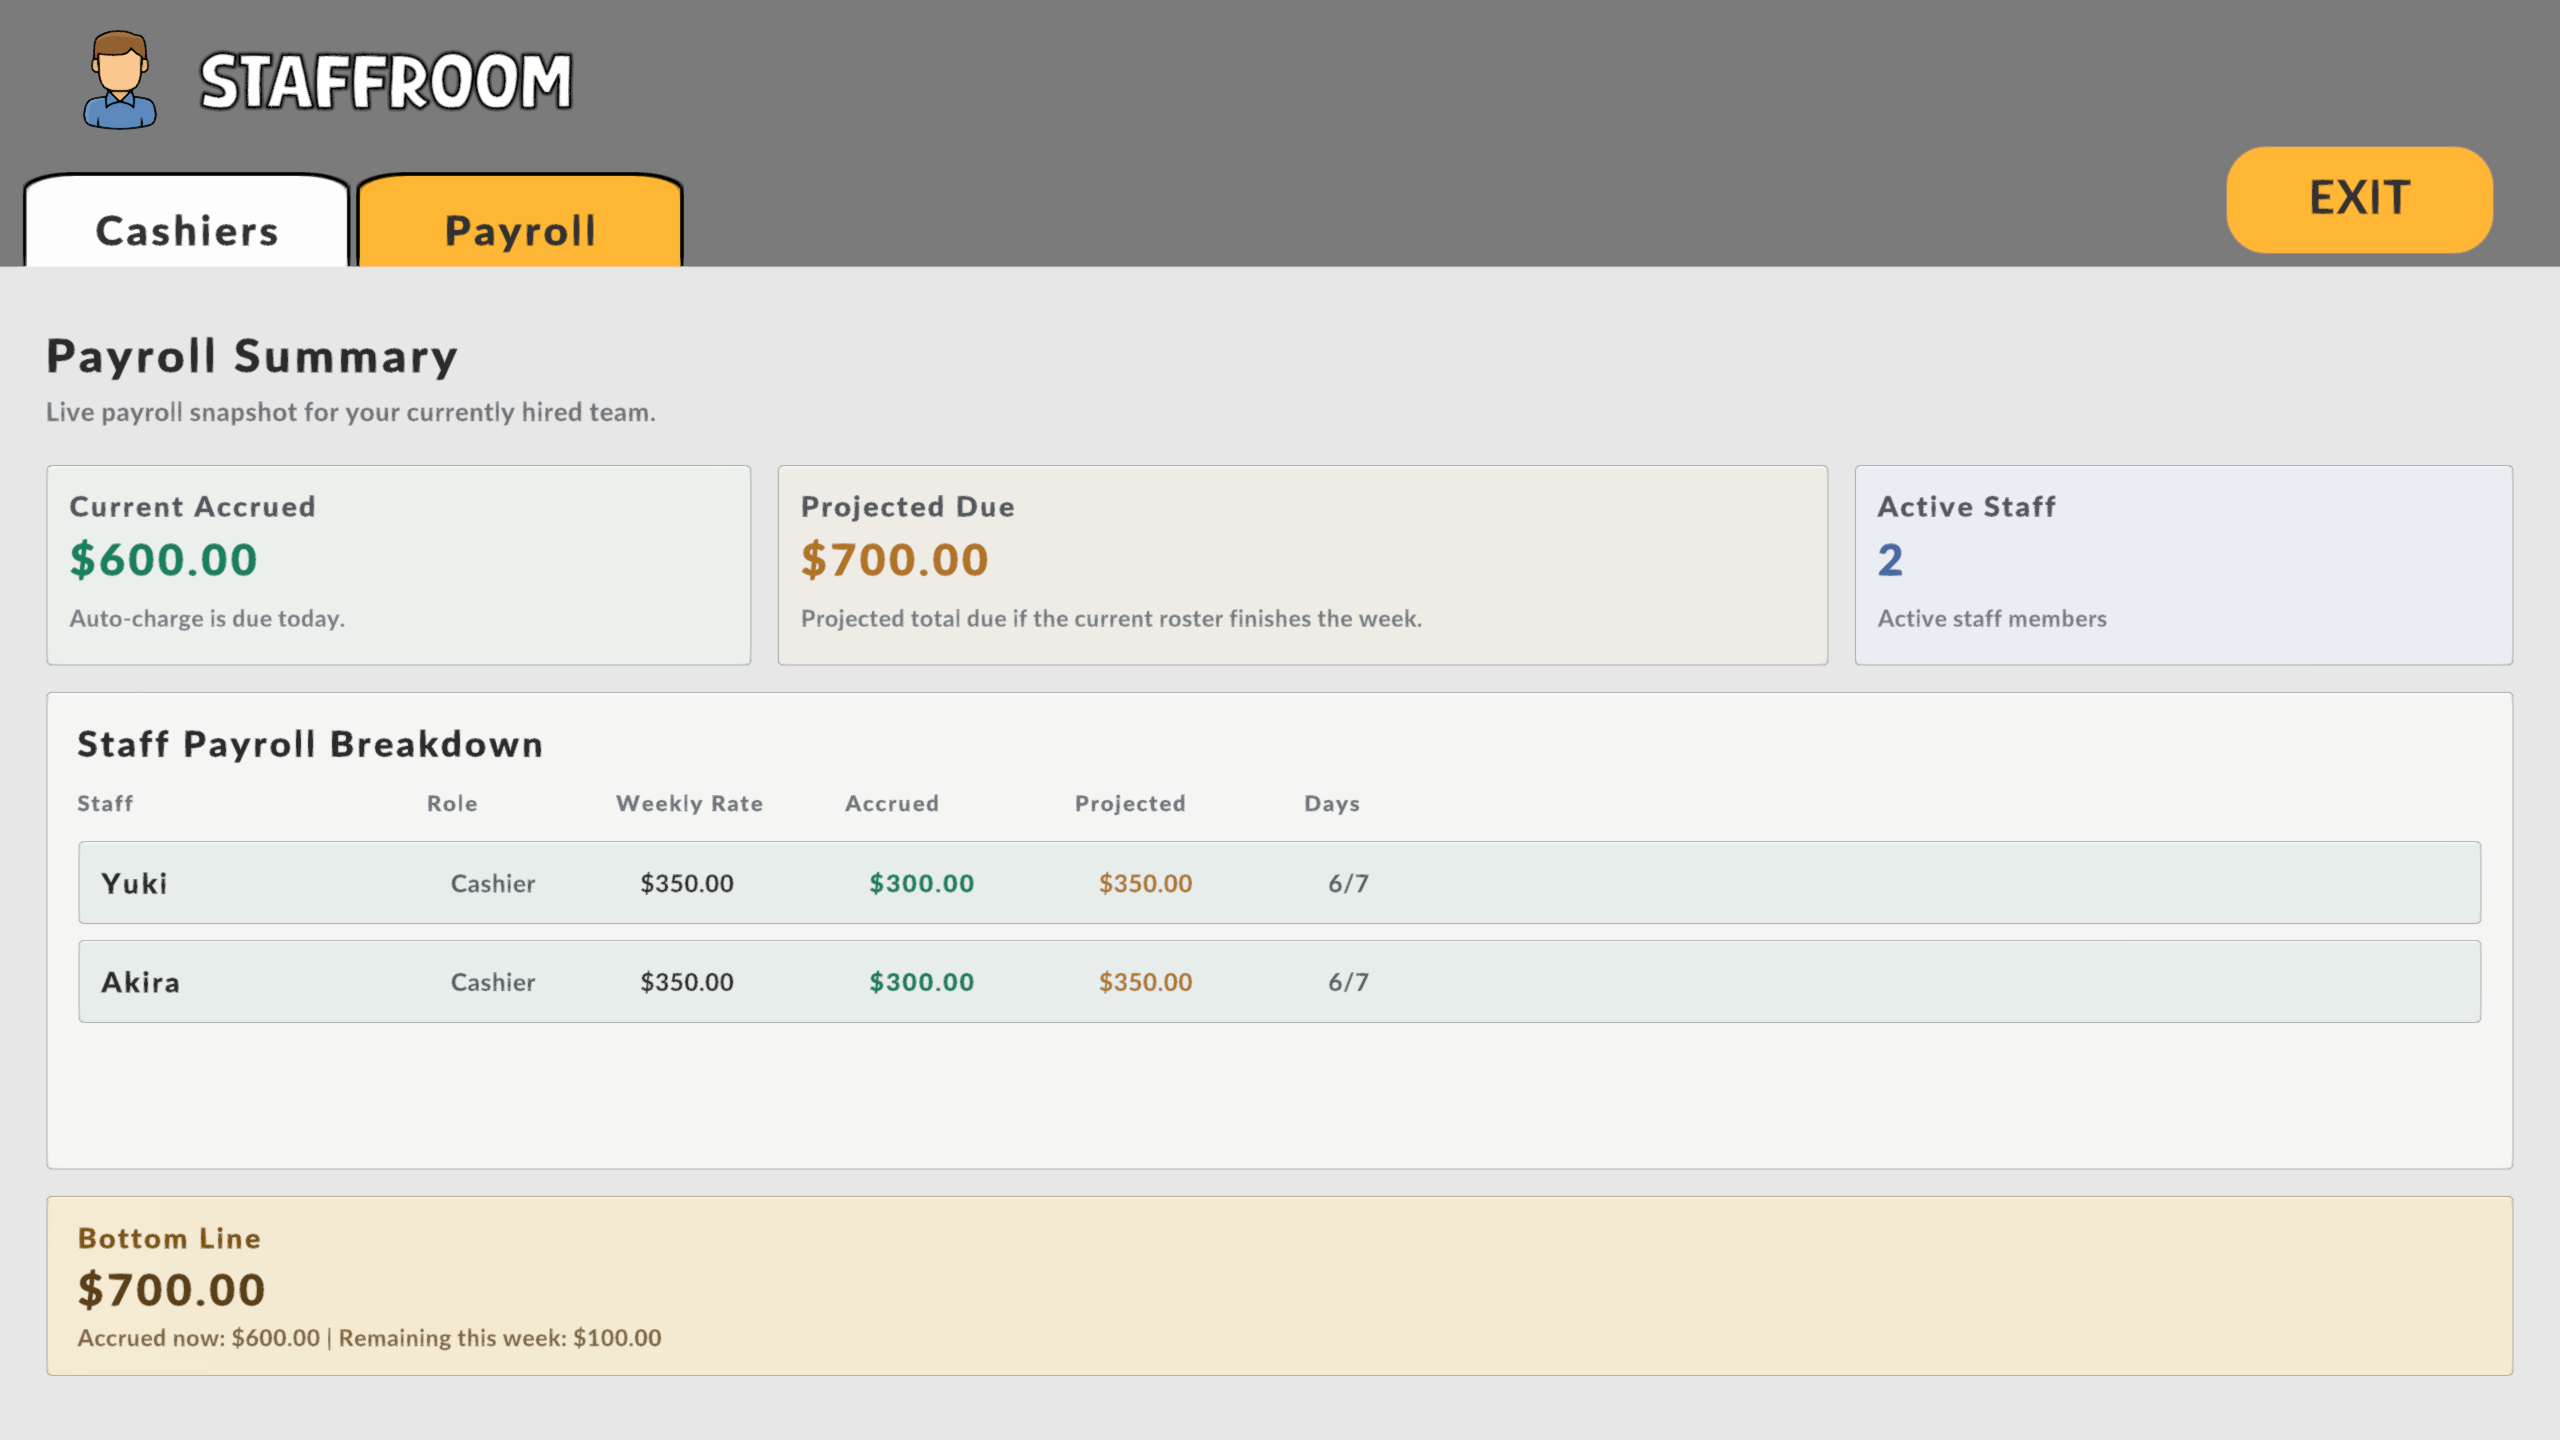Click the Weekly Rate column header
This screenshot has width=2560, height=1440.
tap(689, 804)
